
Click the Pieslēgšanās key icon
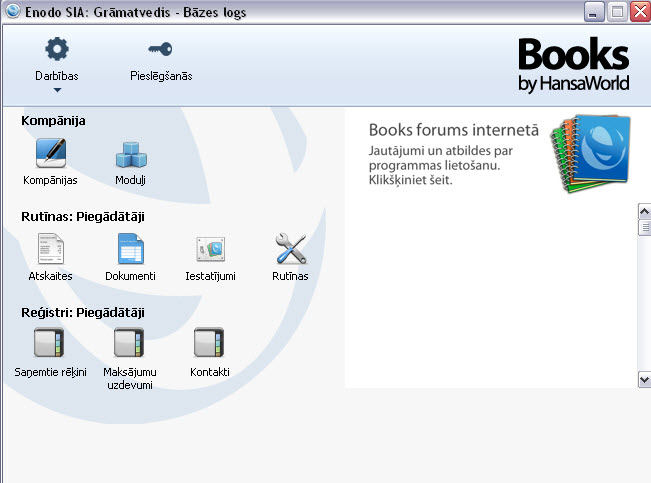(x=160, y=49)
